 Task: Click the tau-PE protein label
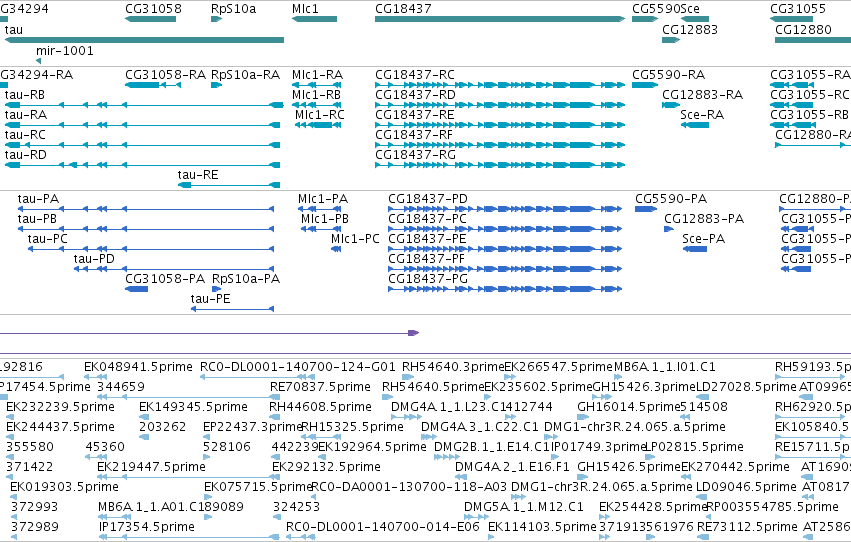tap(210, 298)
